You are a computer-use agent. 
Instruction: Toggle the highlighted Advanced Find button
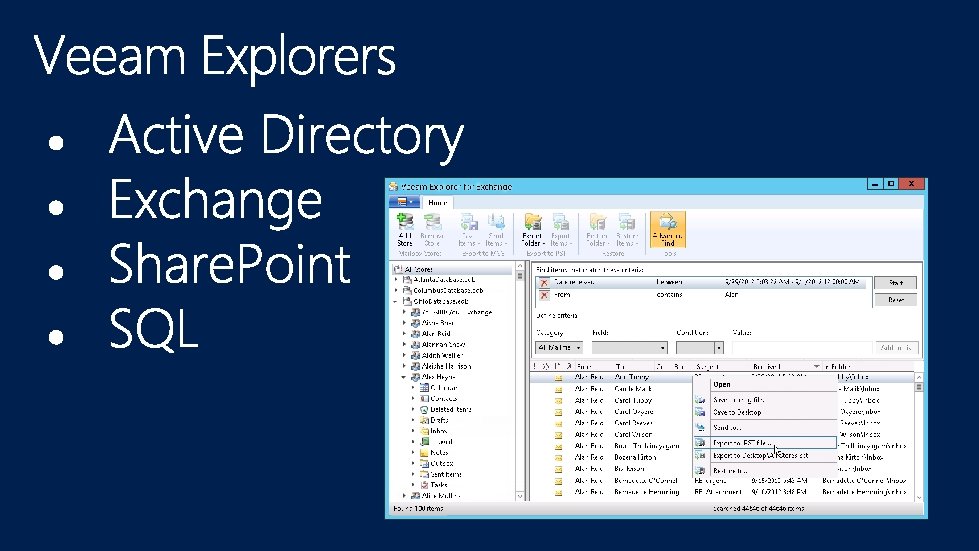pyautogui.click(x=667, y=230)
